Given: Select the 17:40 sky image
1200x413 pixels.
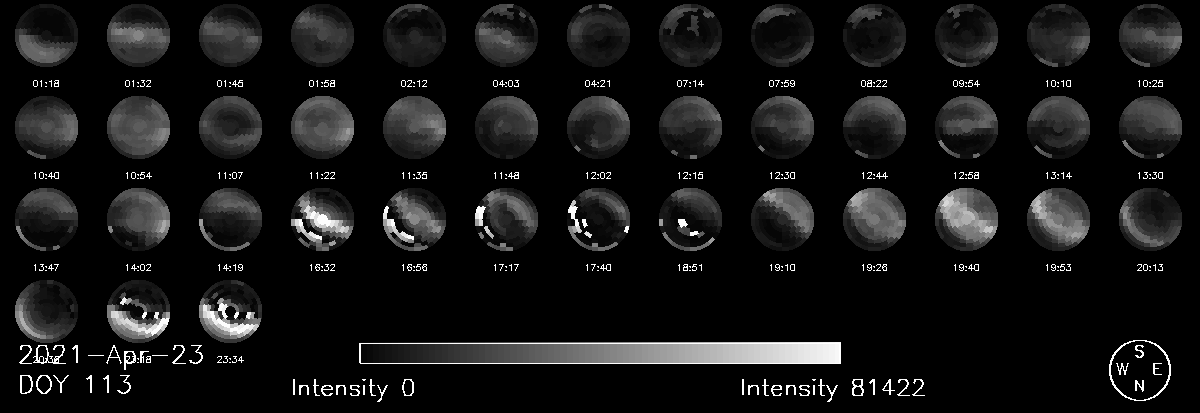Looking at the screenshot, I should point(598,219).
